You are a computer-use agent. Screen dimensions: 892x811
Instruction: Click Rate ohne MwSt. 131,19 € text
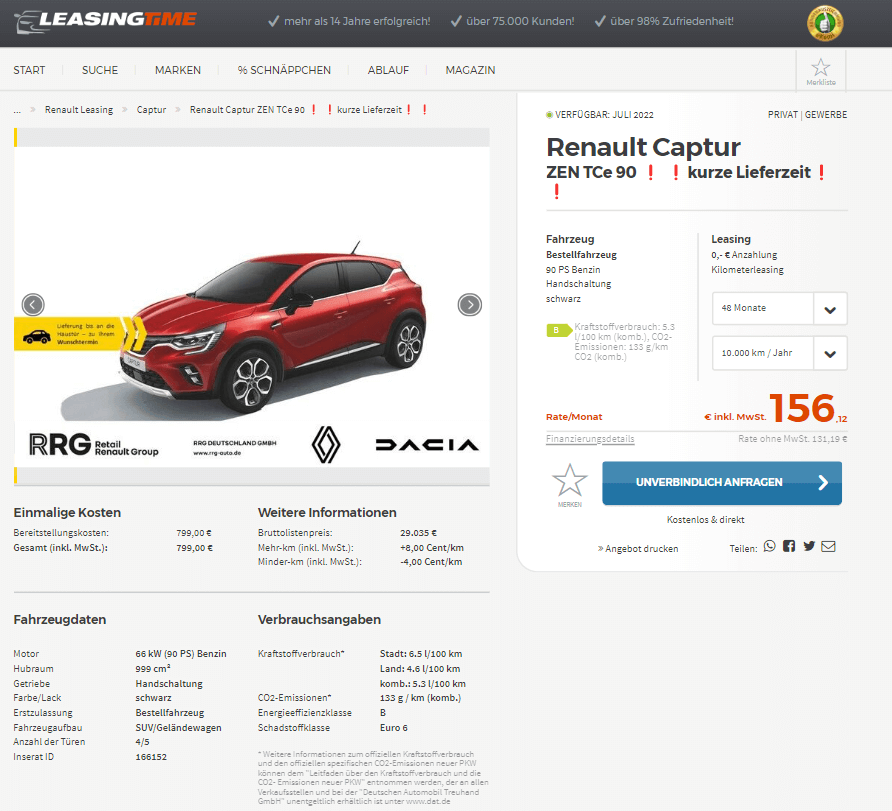pos(792,439)
